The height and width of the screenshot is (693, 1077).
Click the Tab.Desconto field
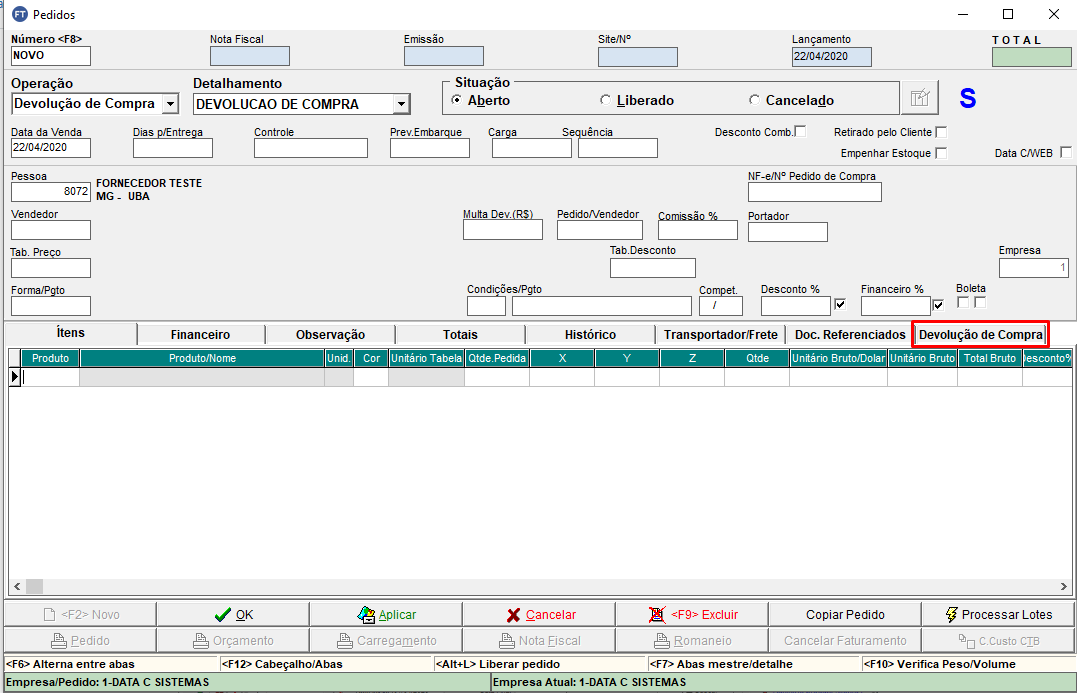(x=653, y=268)
